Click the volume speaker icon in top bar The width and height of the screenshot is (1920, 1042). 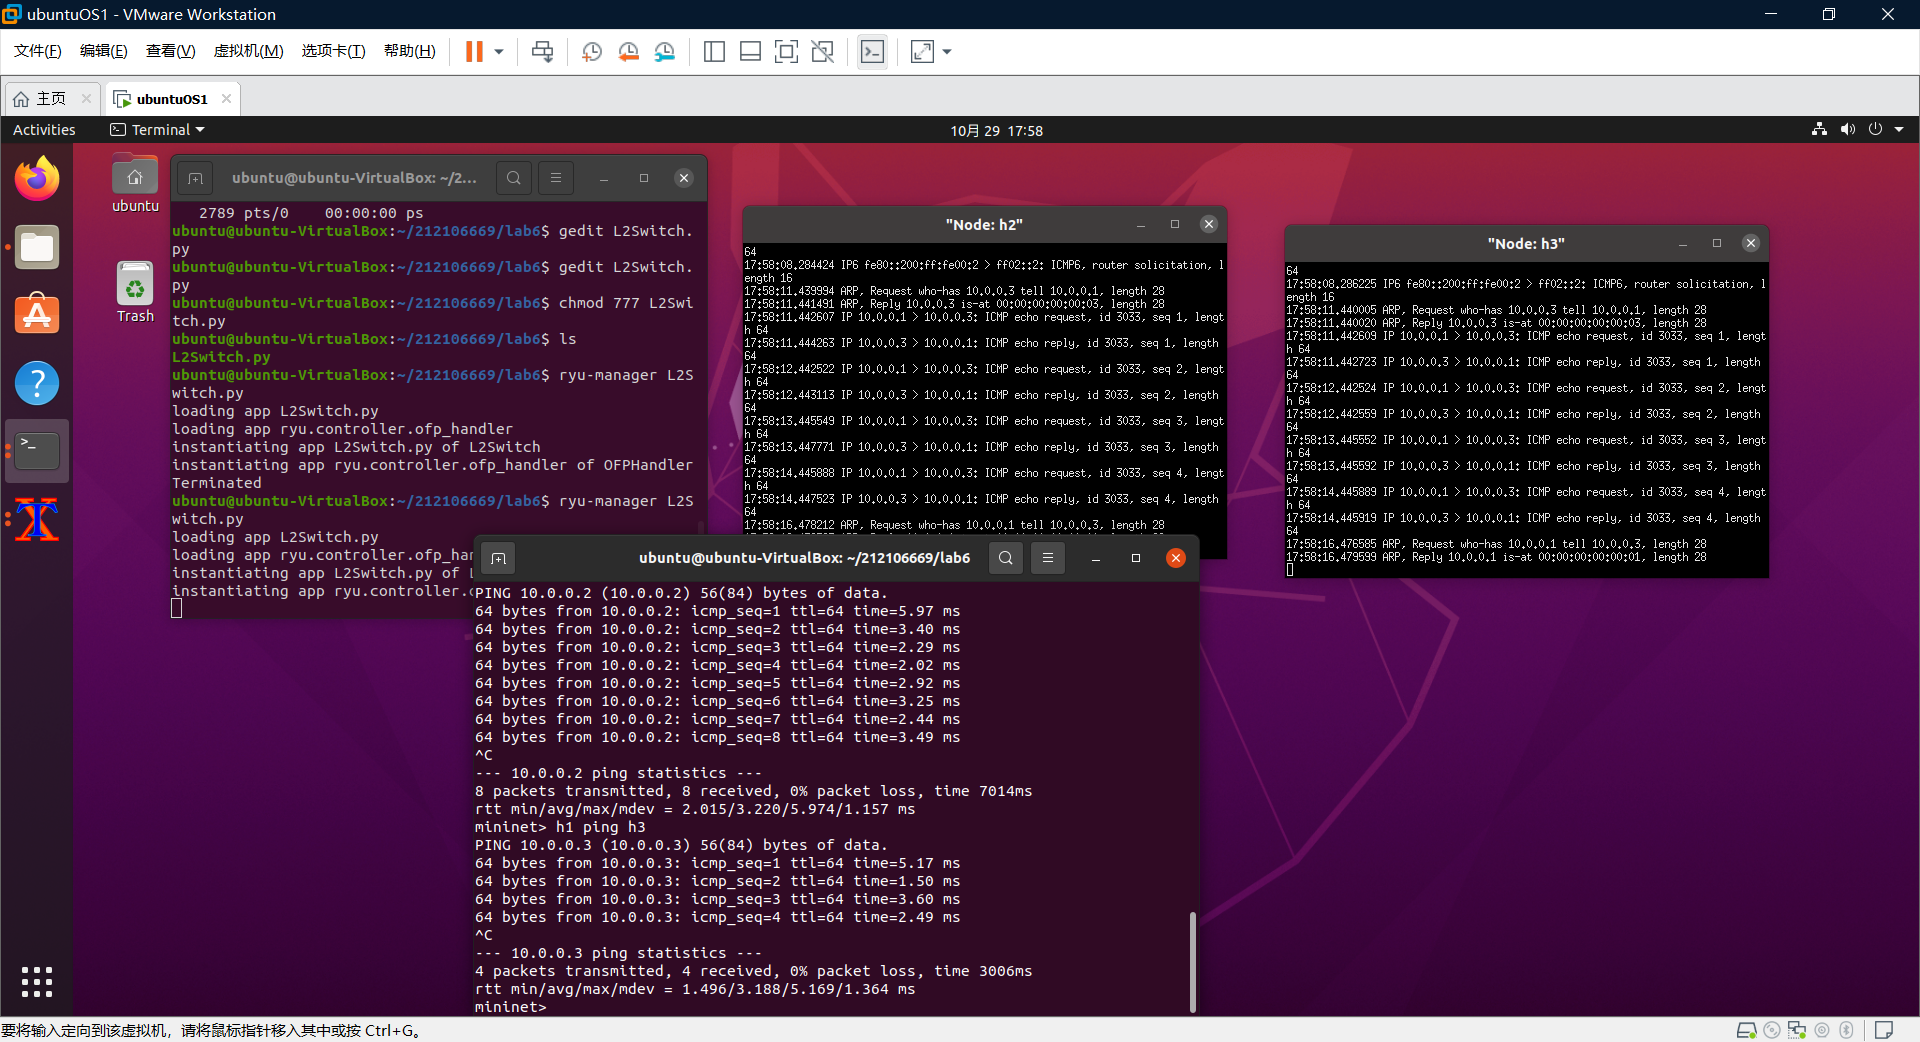pyautogui.click(x=1847, y=129)
